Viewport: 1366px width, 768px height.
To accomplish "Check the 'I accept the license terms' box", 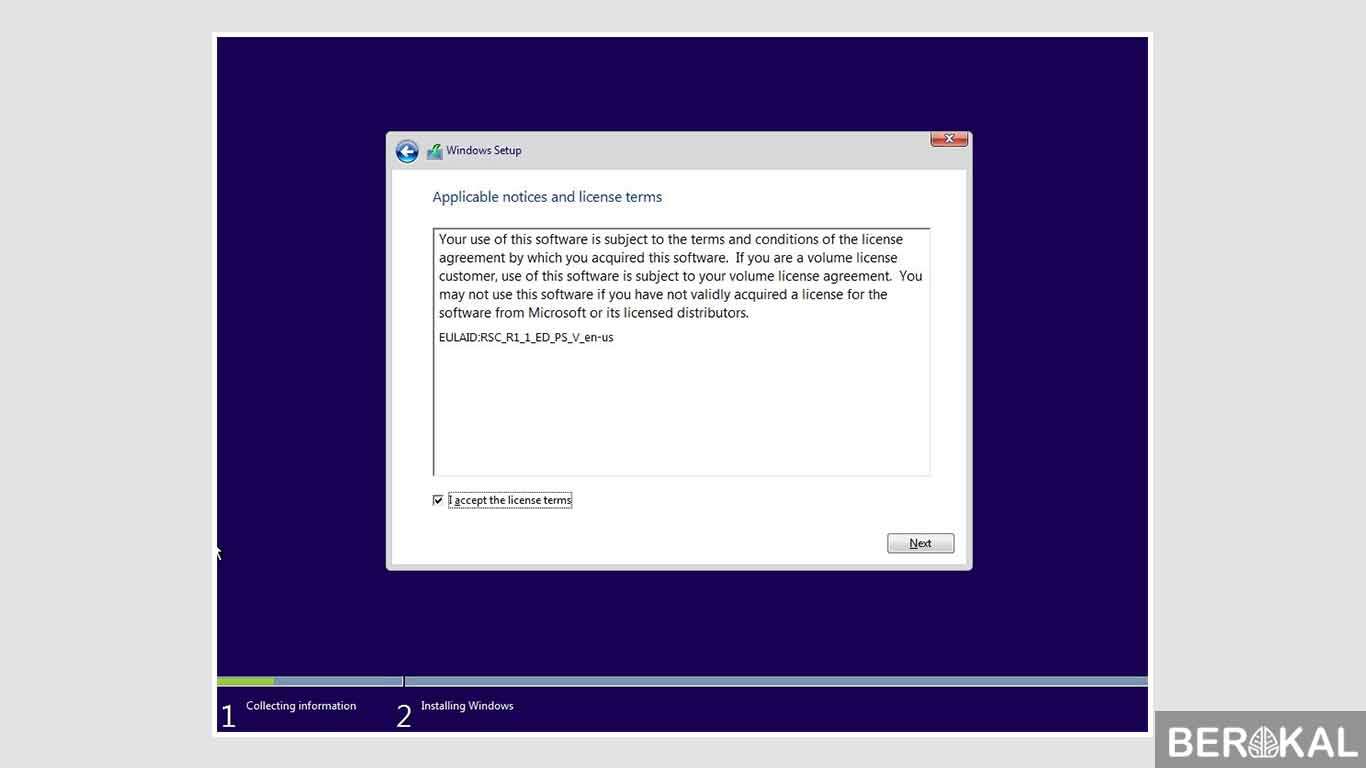I will (x=438, y=500).
